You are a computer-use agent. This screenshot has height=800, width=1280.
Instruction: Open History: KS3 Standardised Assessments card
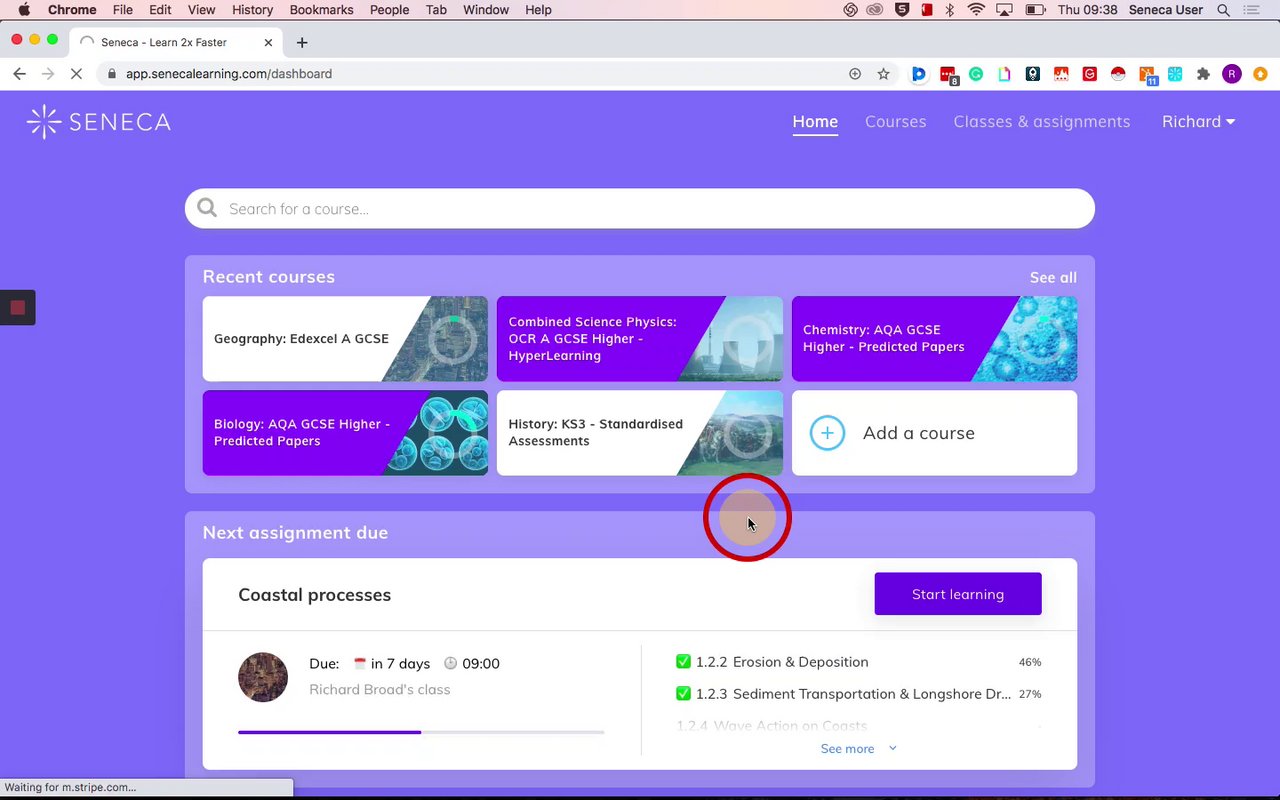pyautogui.click(x=640, y=433)
